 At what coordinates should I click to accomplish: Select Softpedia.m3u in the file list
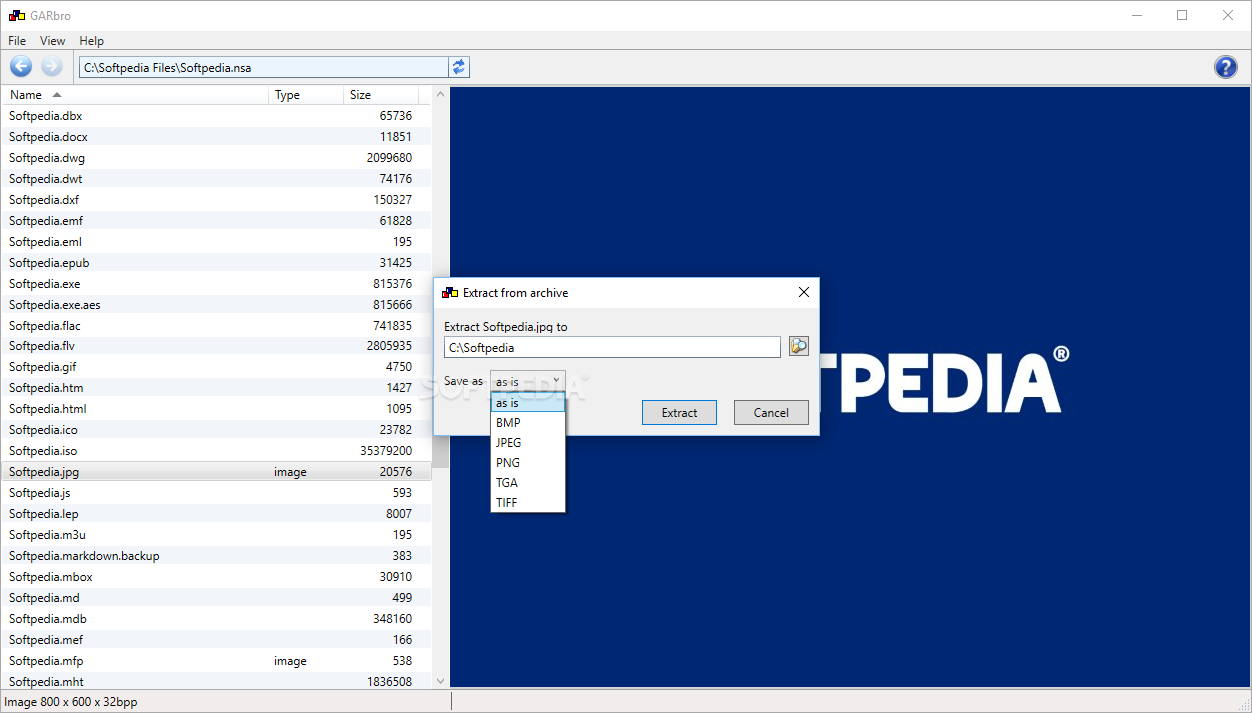pos(217,535)
